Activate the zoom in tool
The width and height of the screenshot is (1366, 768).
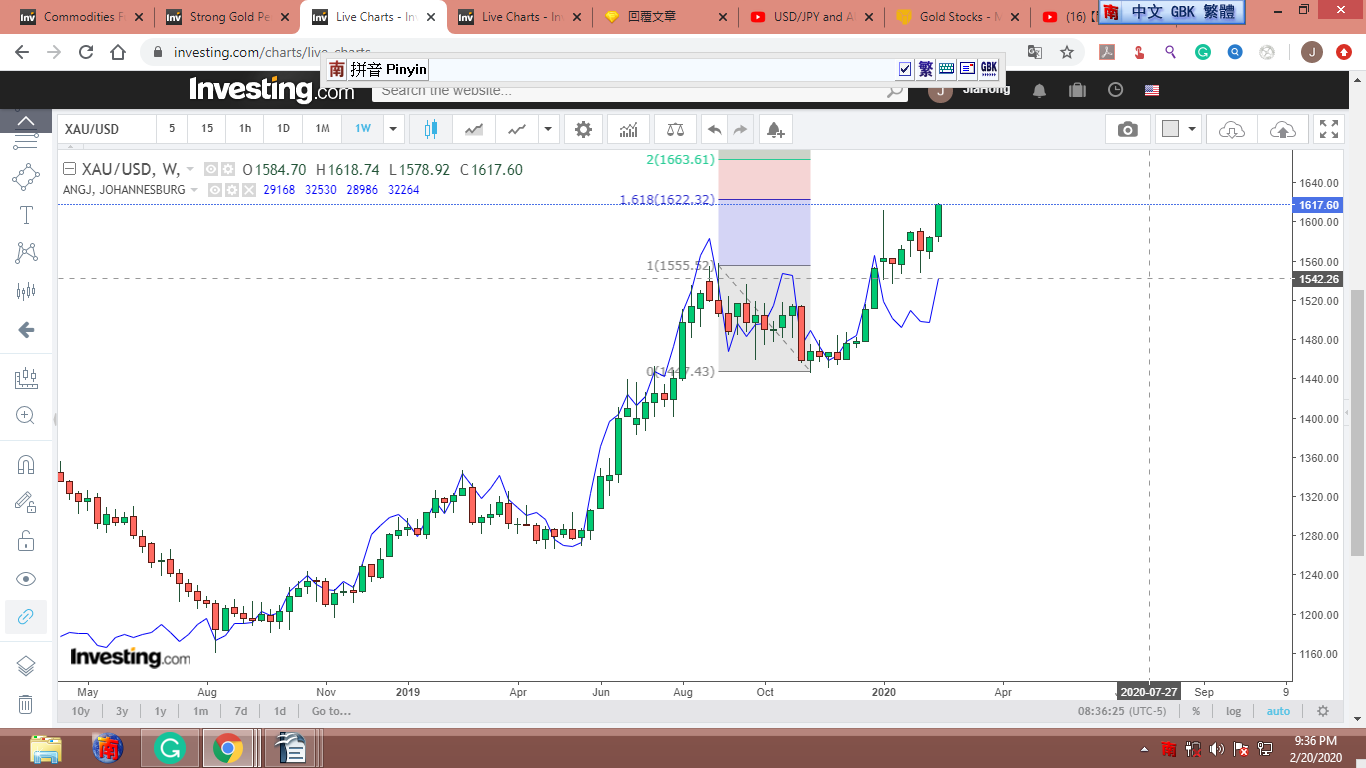click(x=26, y=416)
